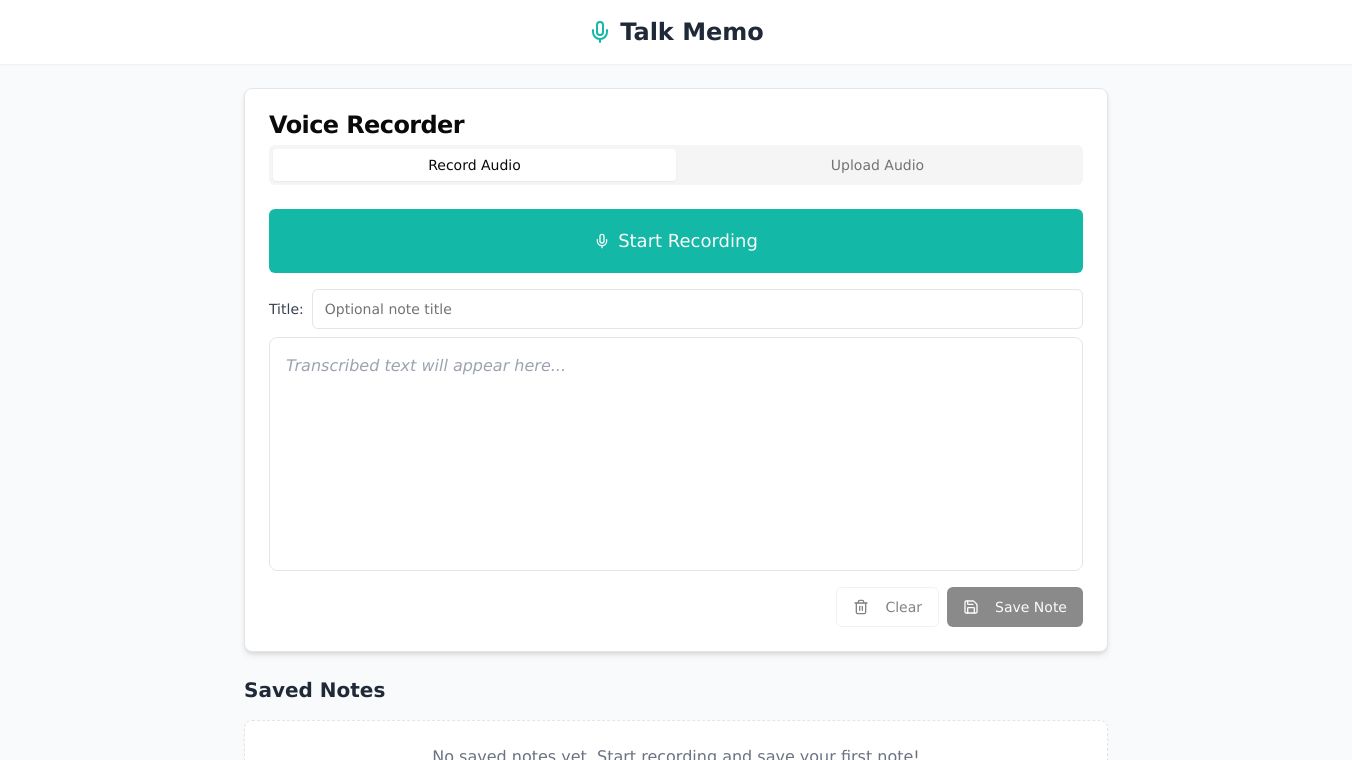Click the "Title:" label

click(x=286, y=309)
